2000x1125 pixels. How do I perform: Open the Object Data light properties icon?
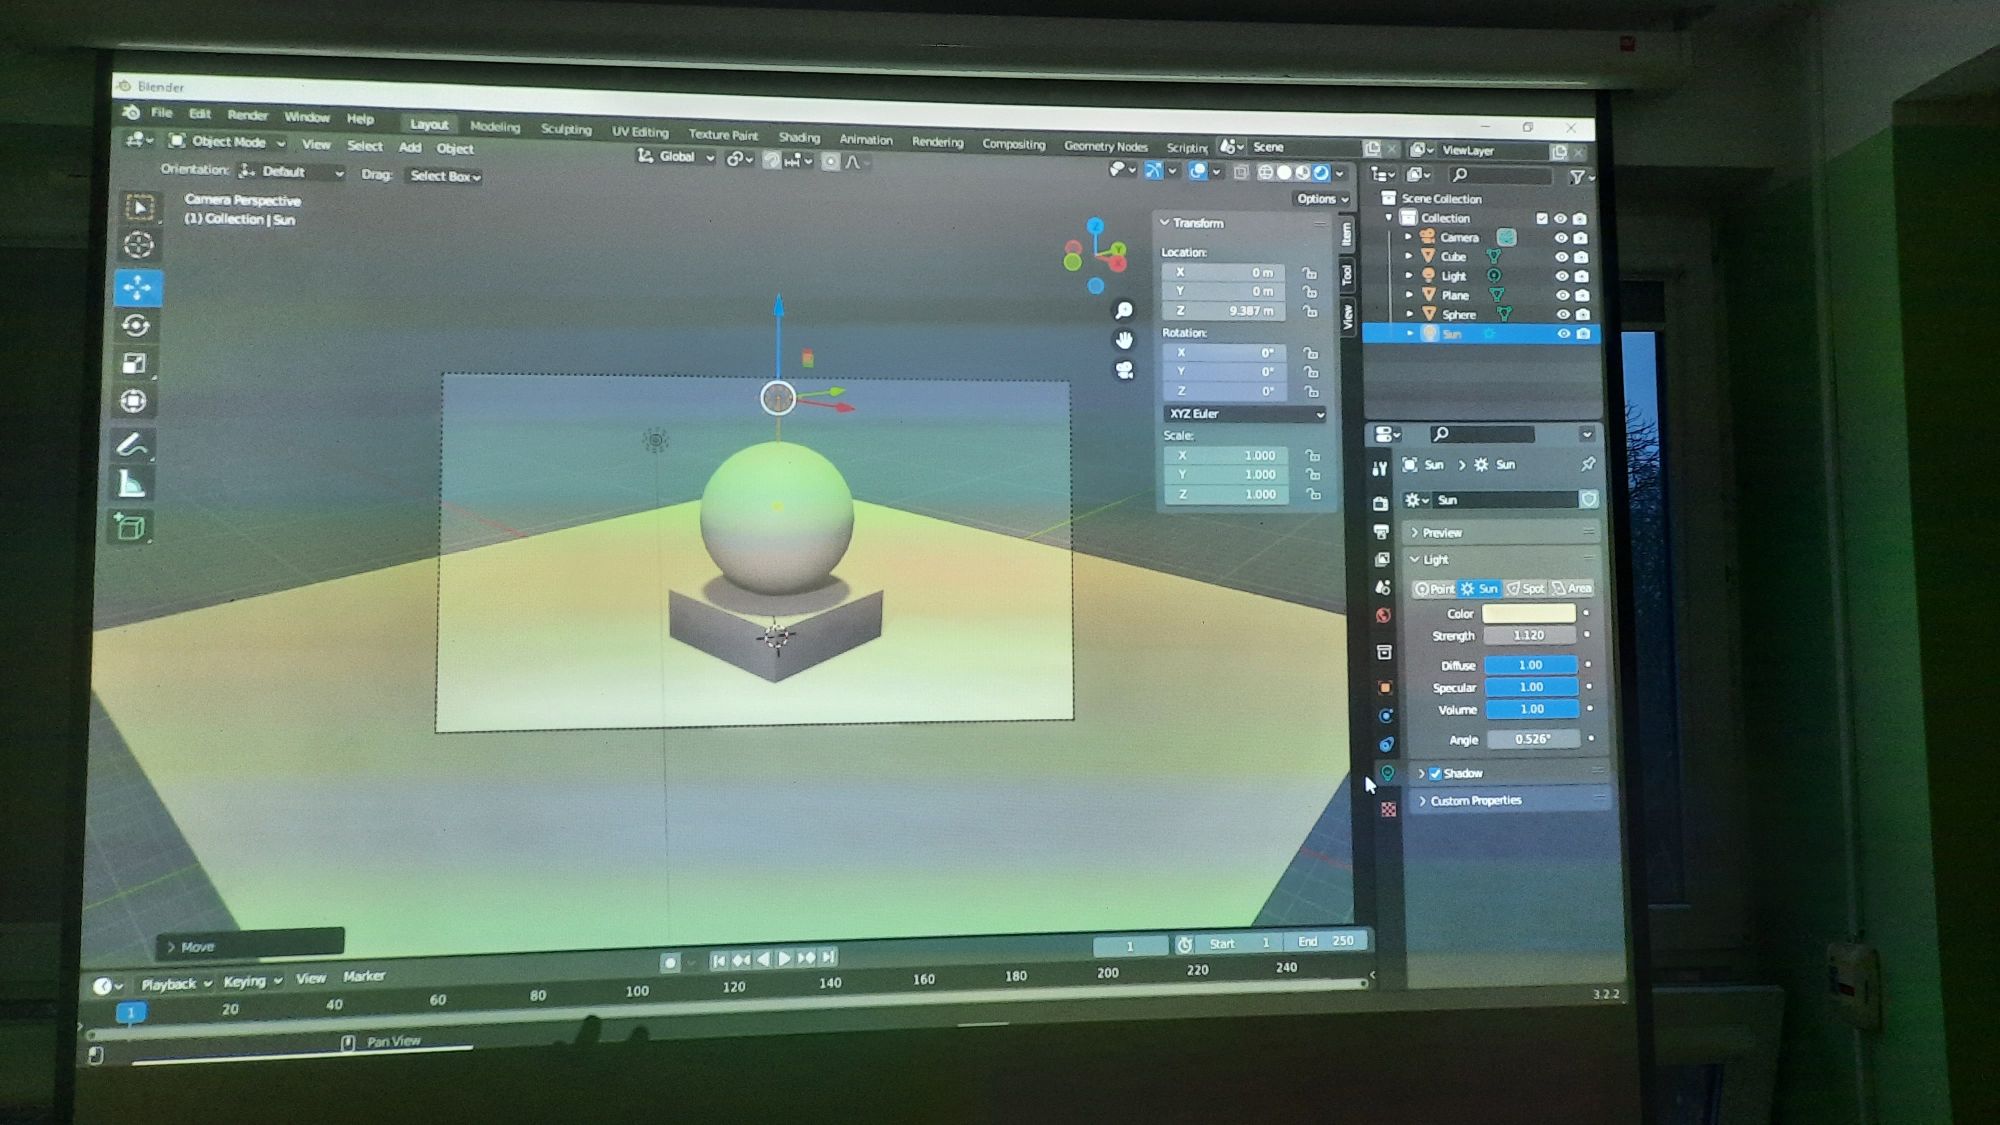[1387, 773]
